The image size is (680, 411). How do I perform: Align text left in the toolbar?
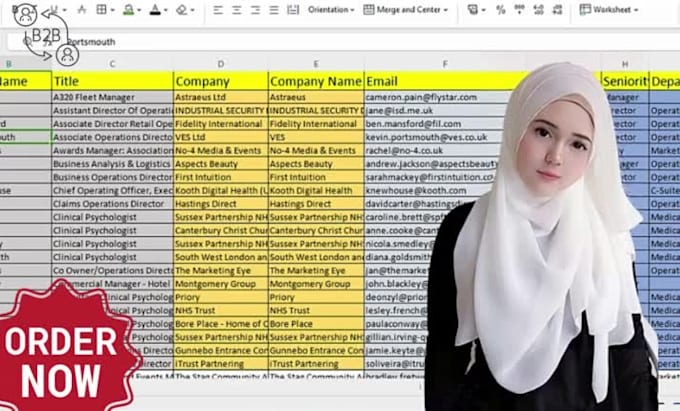pyautogui.click(x=218, y=10)
